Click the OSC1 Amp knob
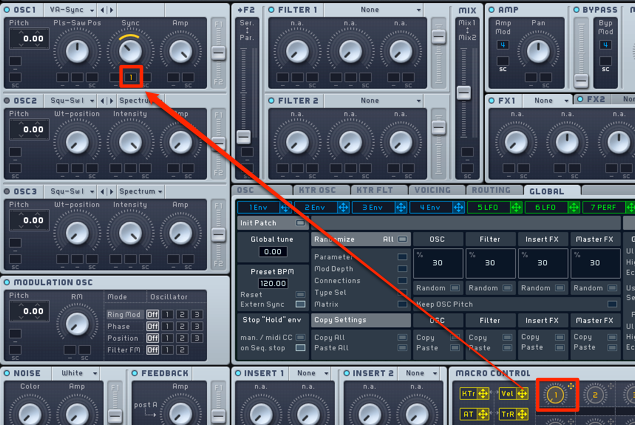The image size is (635, 425). [180, 51]
